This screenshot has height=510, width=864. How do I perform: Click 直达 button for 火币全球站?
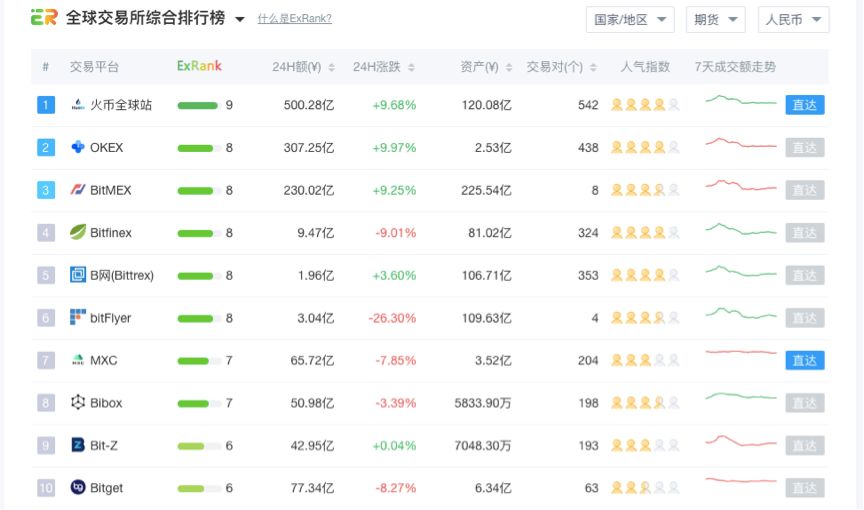(804, 105)
